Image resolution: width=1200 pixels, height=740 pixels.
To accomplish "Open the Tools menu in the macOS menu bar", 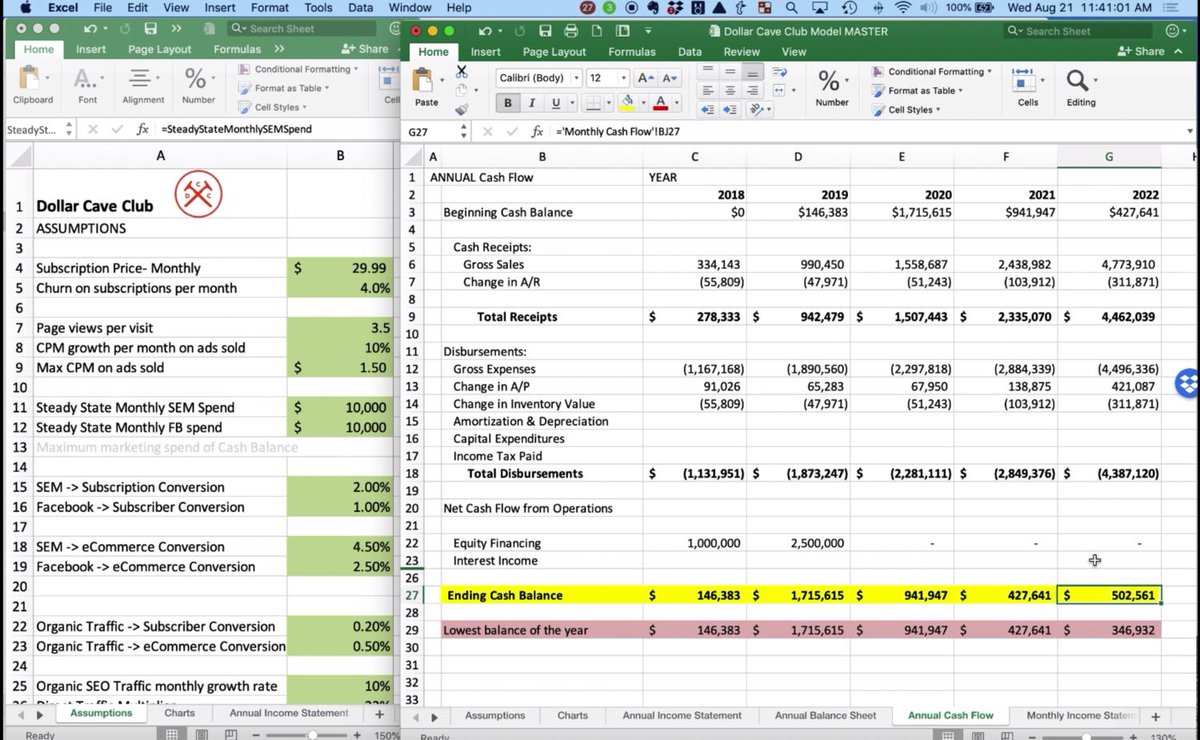I will [318, 7].
